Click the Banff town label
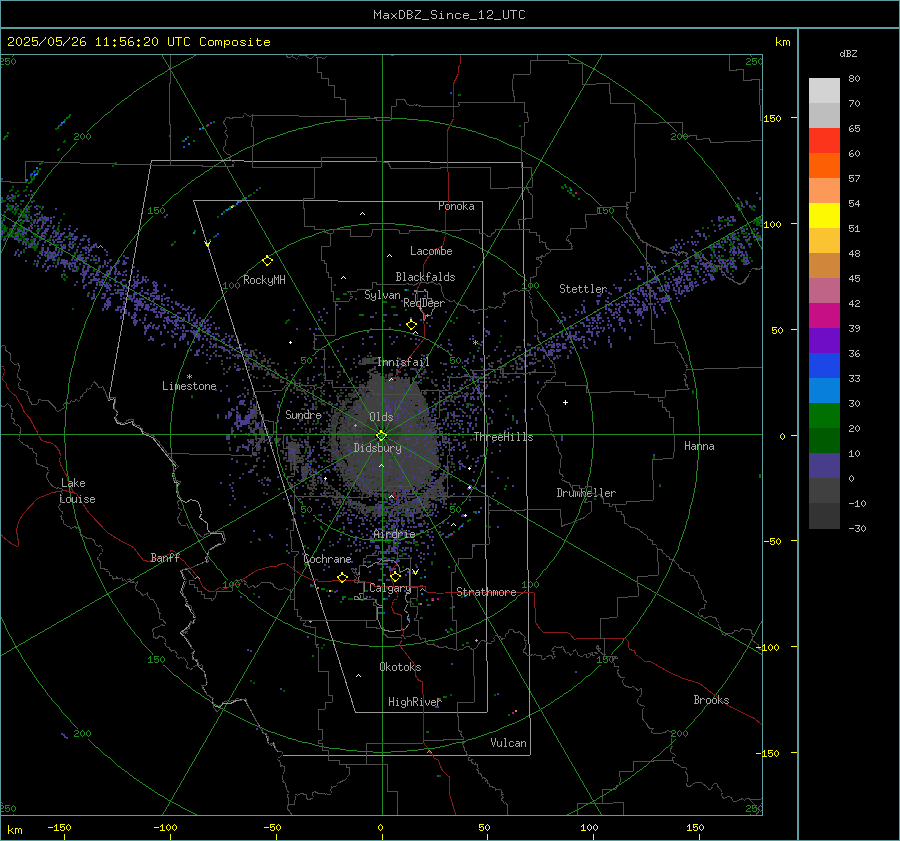The width and height of the screenshot is (900, 841). point(165,557)
